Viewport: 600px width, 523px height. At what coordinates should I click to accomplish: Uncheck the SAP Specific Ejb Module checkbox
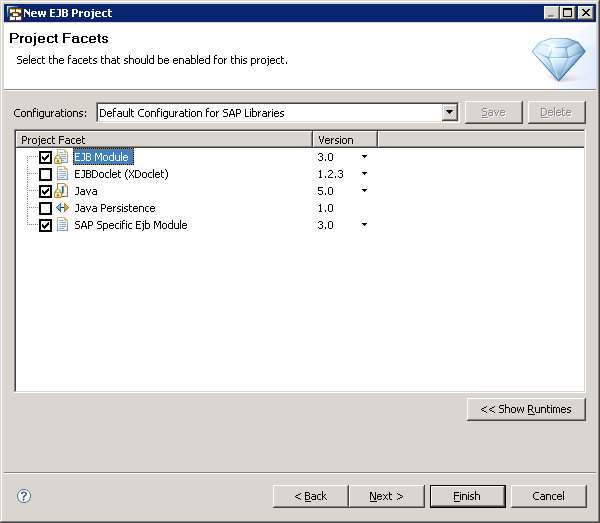[x=45, y=225]
